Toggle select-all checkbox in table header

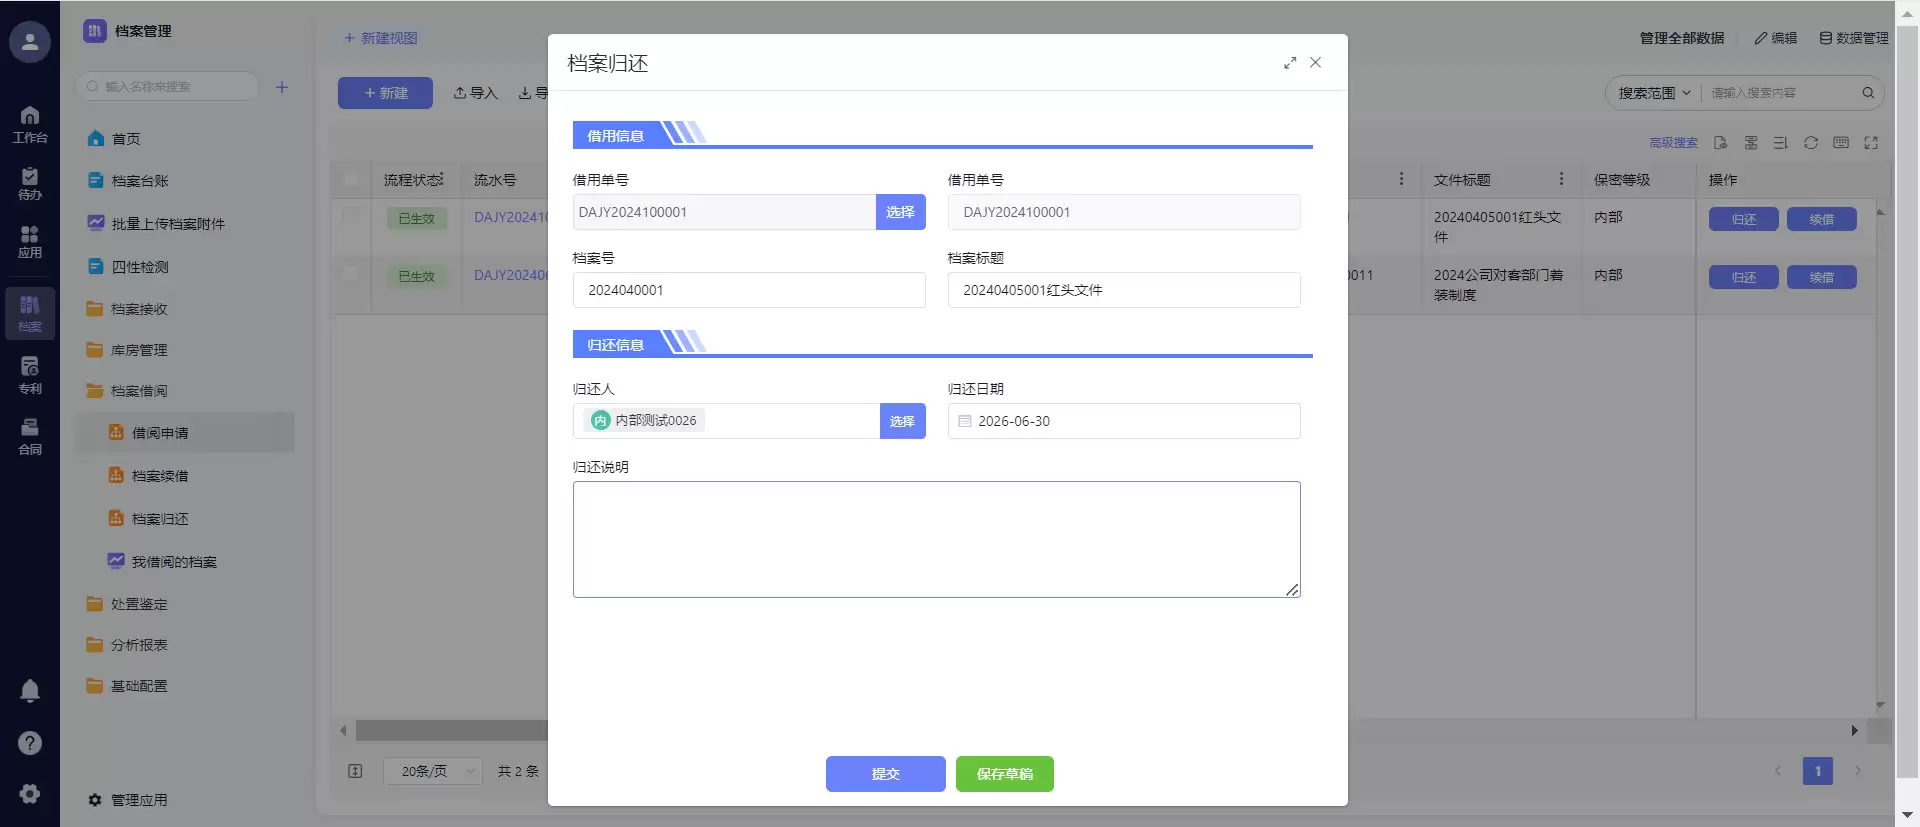(x=351, y=179)
